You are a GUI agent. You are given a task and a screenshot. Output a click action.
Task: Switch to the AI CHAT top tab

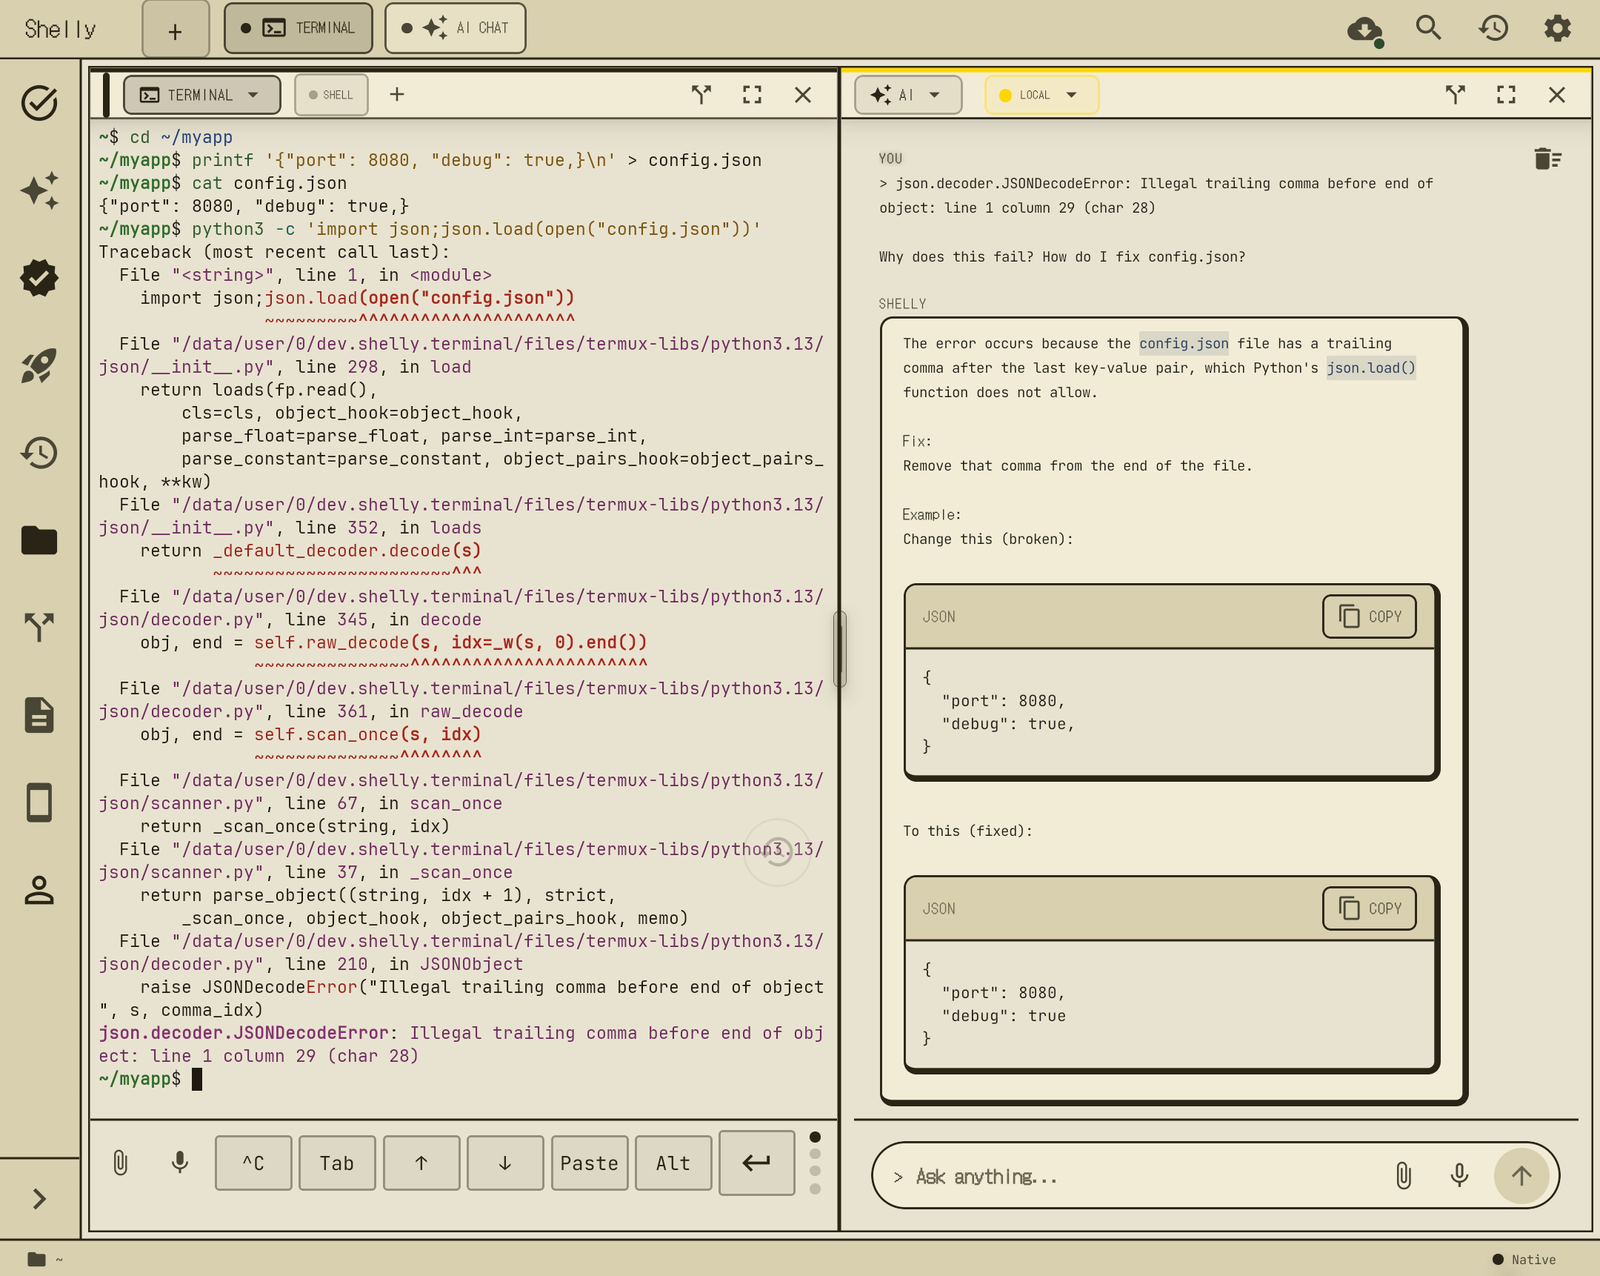[x=455, y=28]
